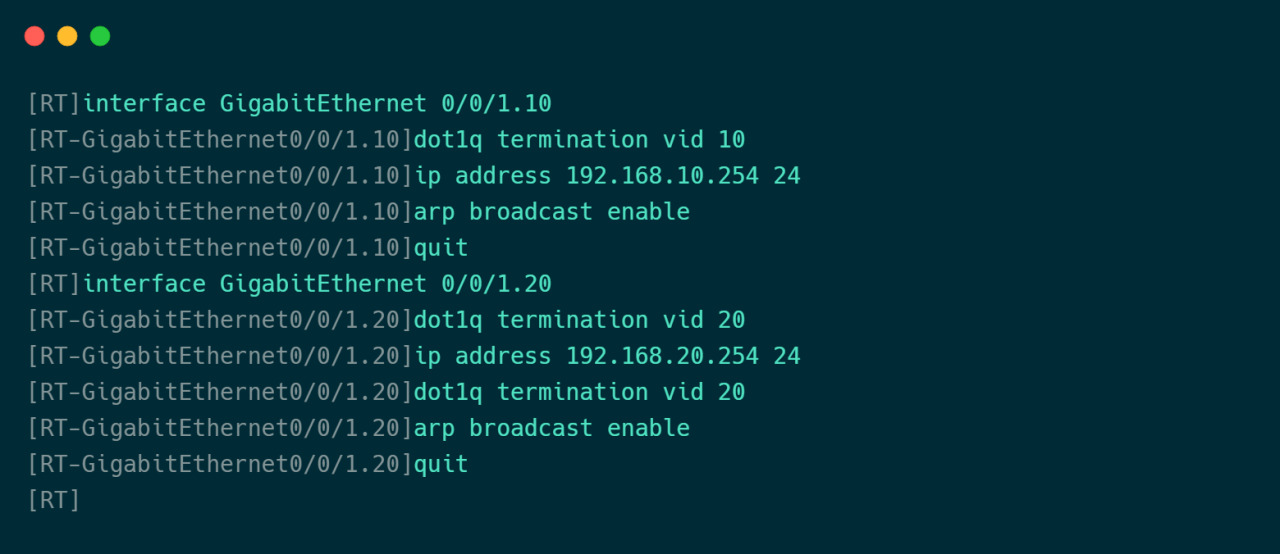Click the red close window dot

pyautogui.click(x=35, y=36)
